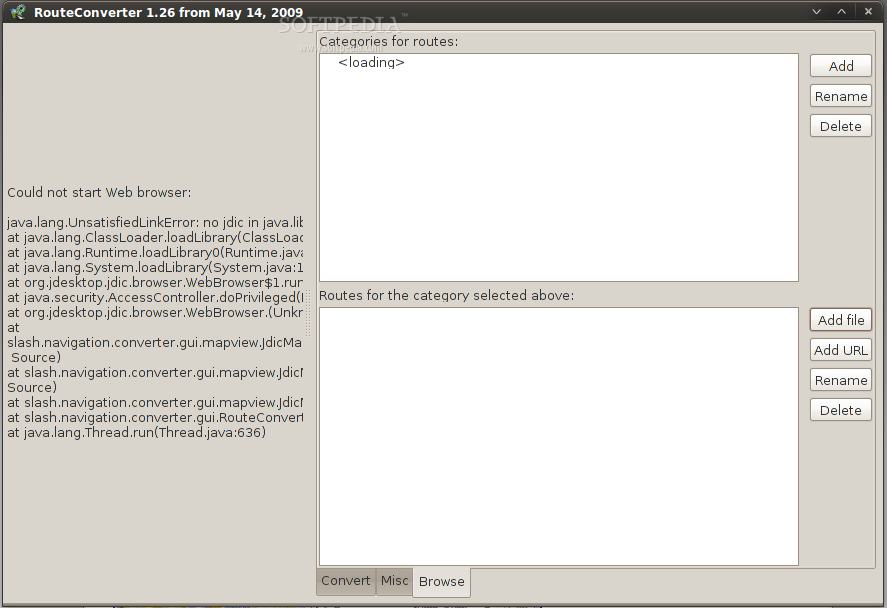The image size is (887, 608).
Task: Delete the selected route
Action: (841, 410)
